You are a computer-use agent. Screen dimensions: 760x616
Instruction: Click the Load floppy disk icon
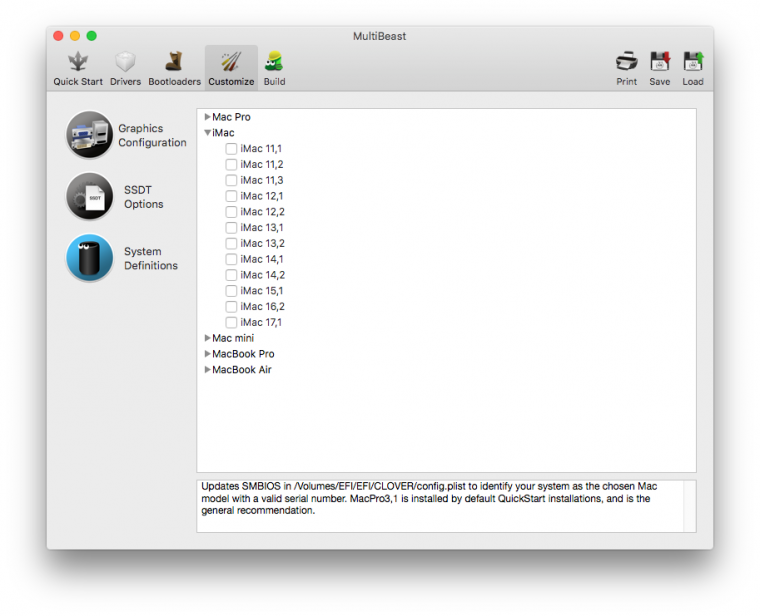[x=693, y=62]
